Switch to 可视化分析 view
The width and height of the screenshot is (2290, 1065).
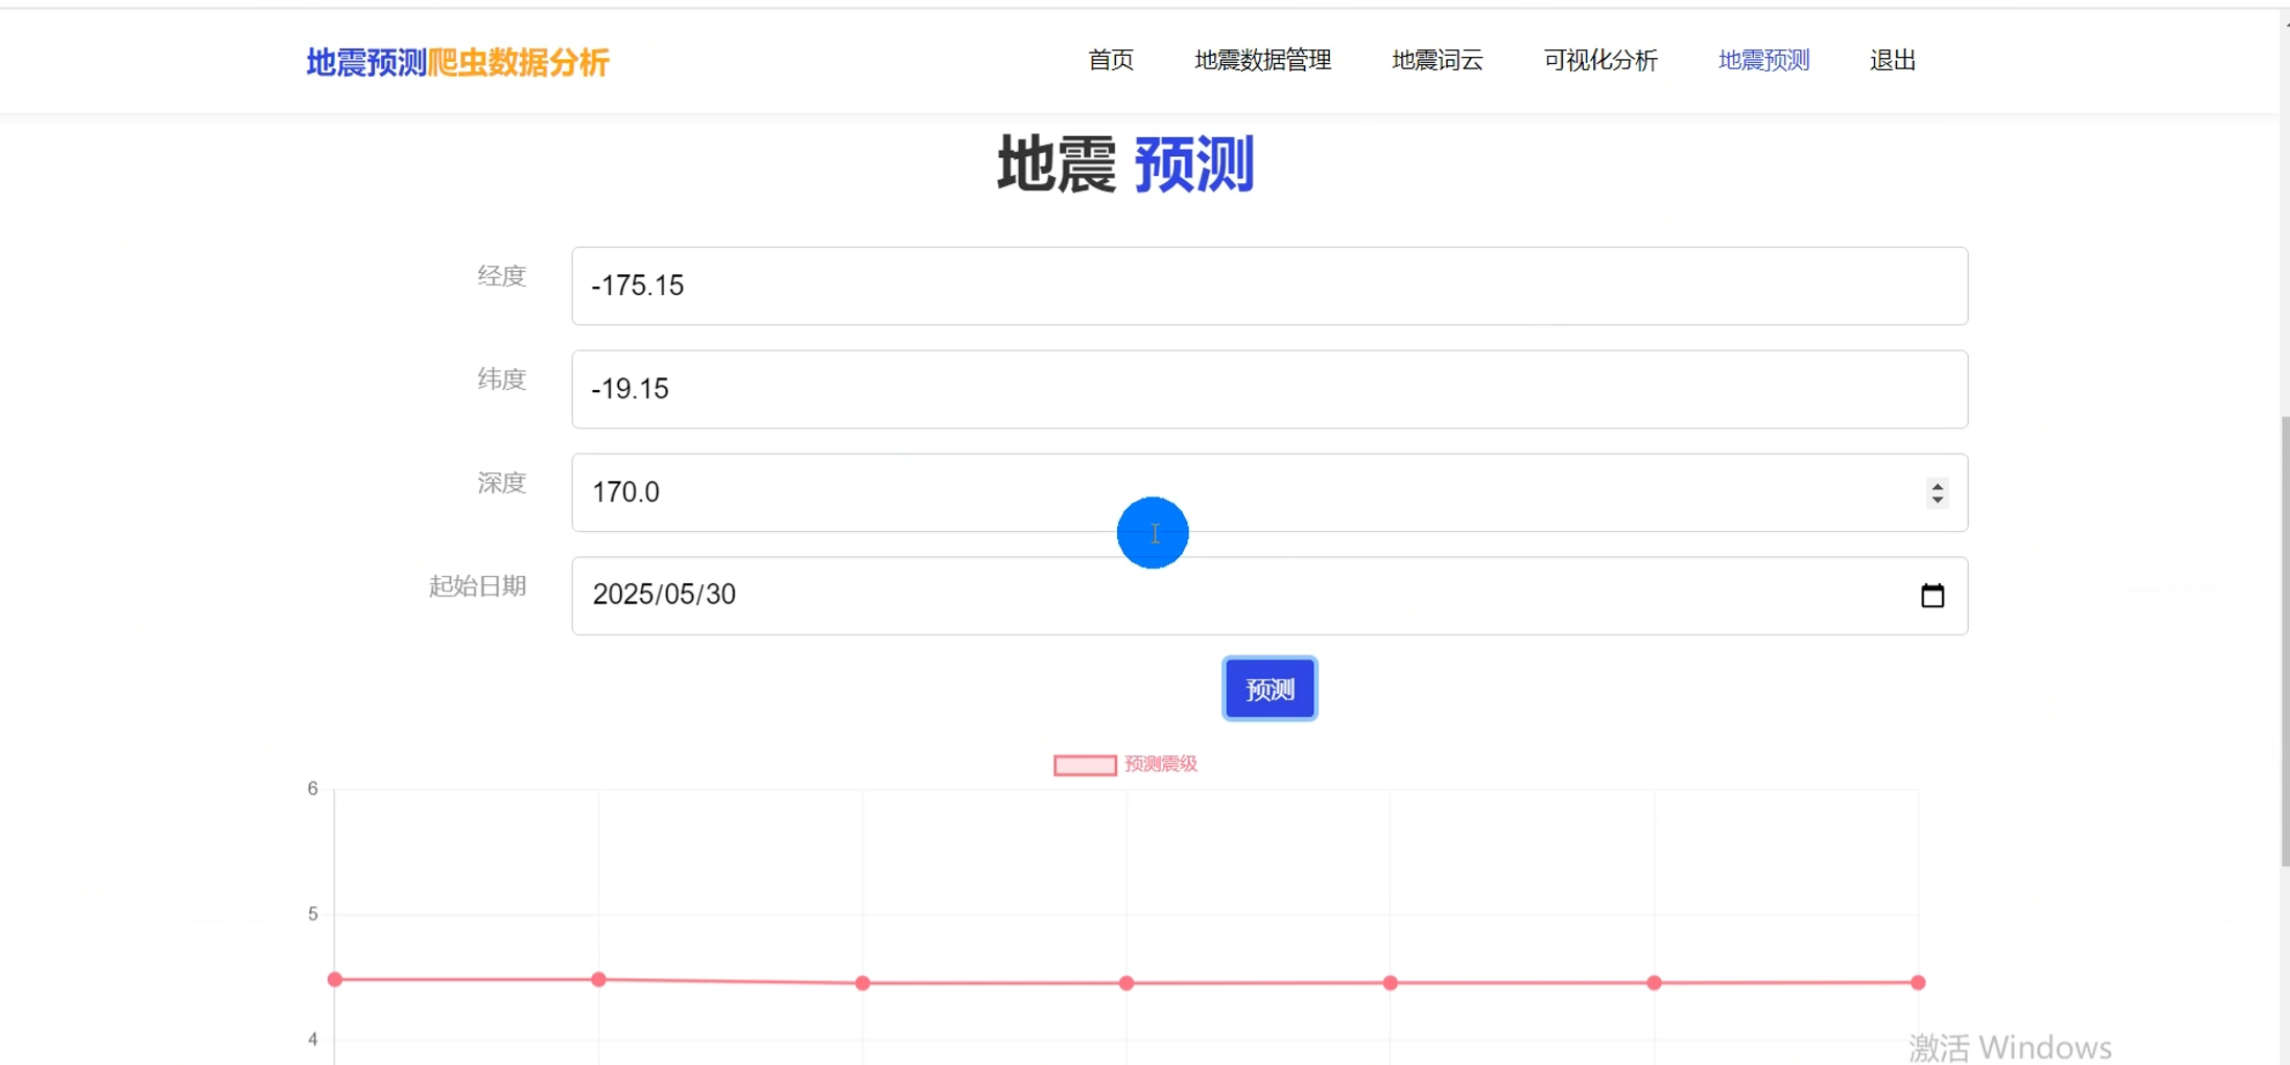point(1599,61)
